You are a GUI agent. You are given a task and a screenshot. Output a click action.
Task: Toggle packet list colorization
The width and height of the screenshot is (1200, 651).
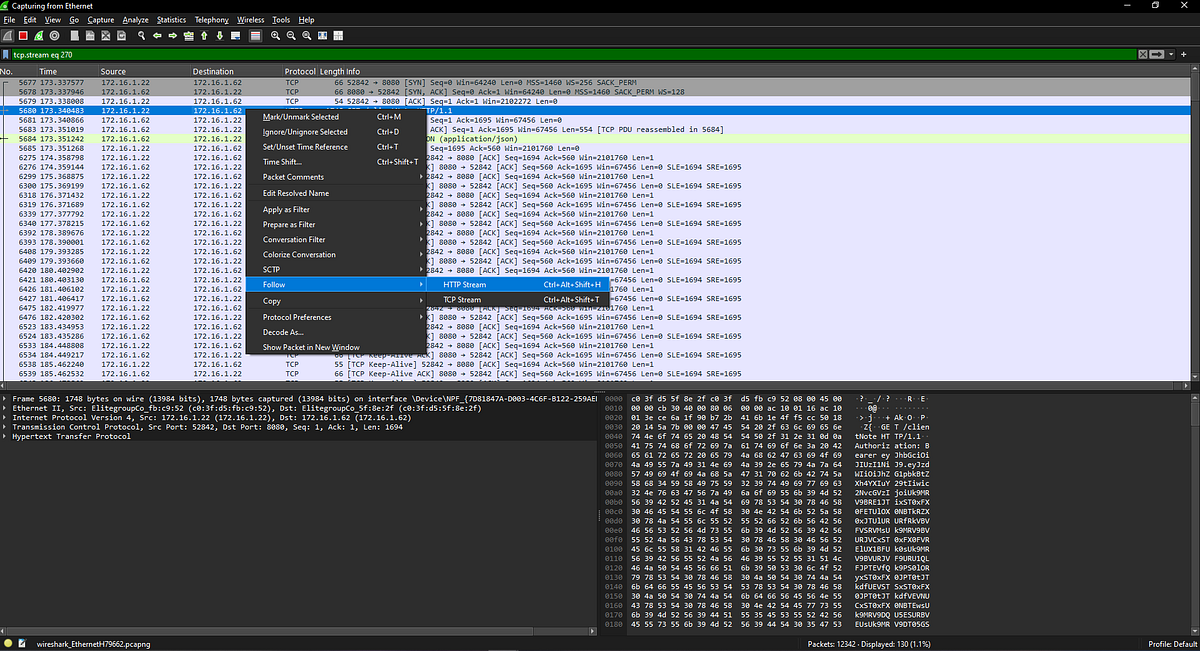pyautogui.click(x=256, y=36)
